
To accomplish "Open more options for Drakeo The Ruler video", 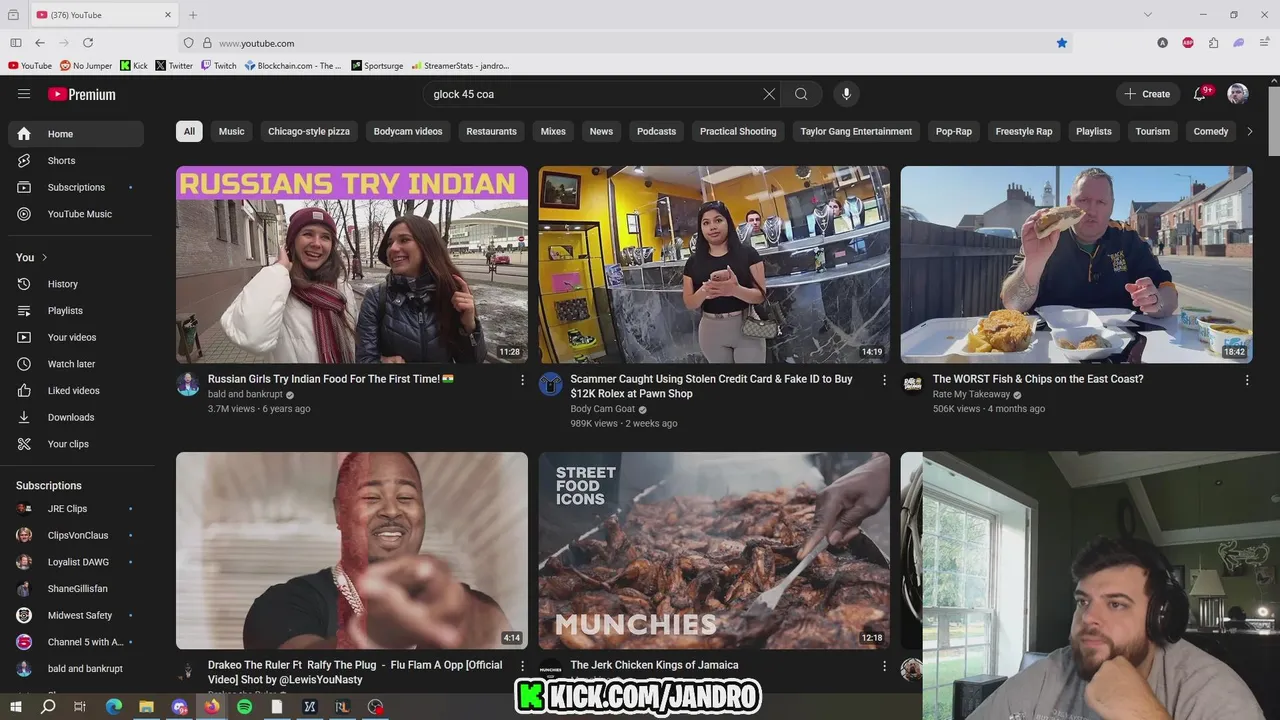I will pyautogui.click(x=522, y=666).
